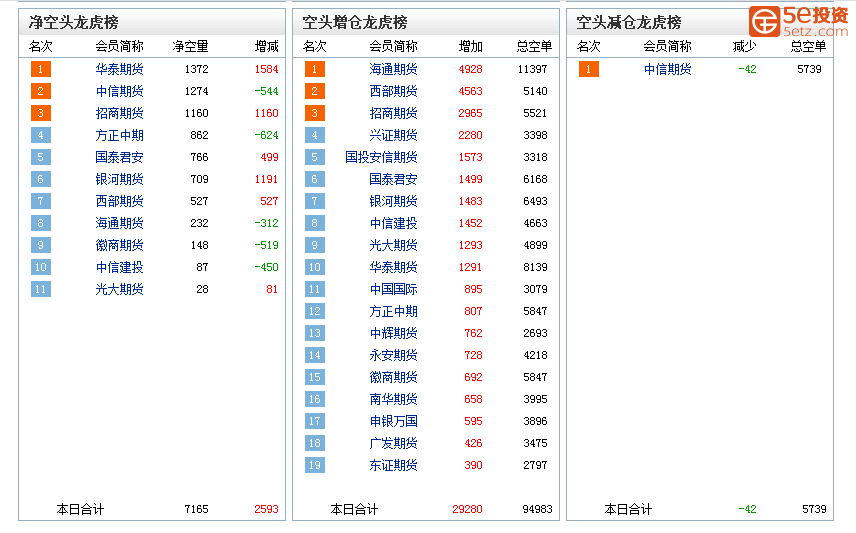This screenshot has width=856, height=533.
Task: Click the 增加 column header
Action: [471, 46]
